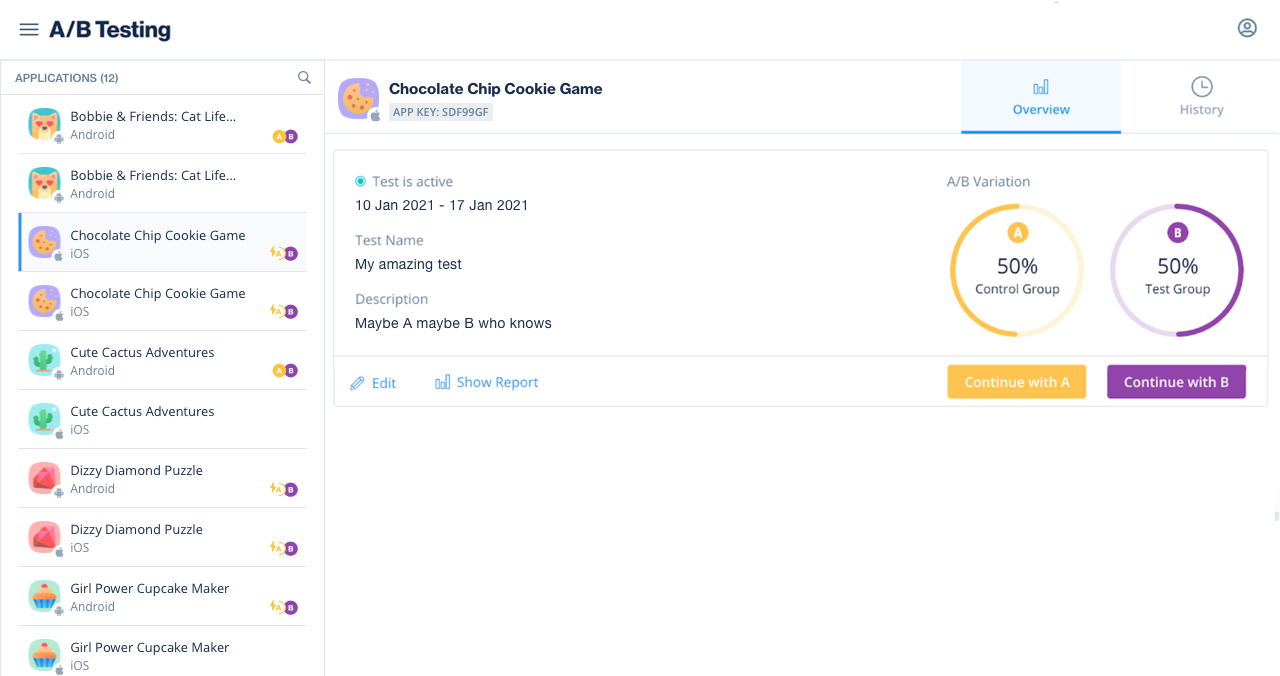Screen dimensions: 1280x676
Task: Click the Girl Power Cupcake Maker Android icon
Action: [44, 596]
